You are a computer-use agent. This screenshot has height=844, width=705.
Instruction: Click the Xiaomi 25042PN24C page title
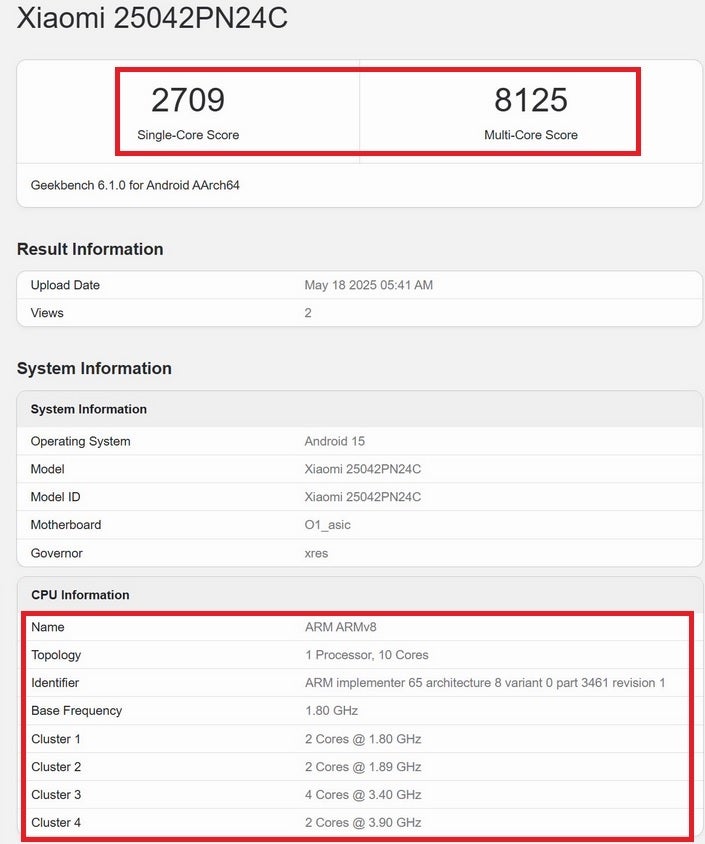coord(152,18)
